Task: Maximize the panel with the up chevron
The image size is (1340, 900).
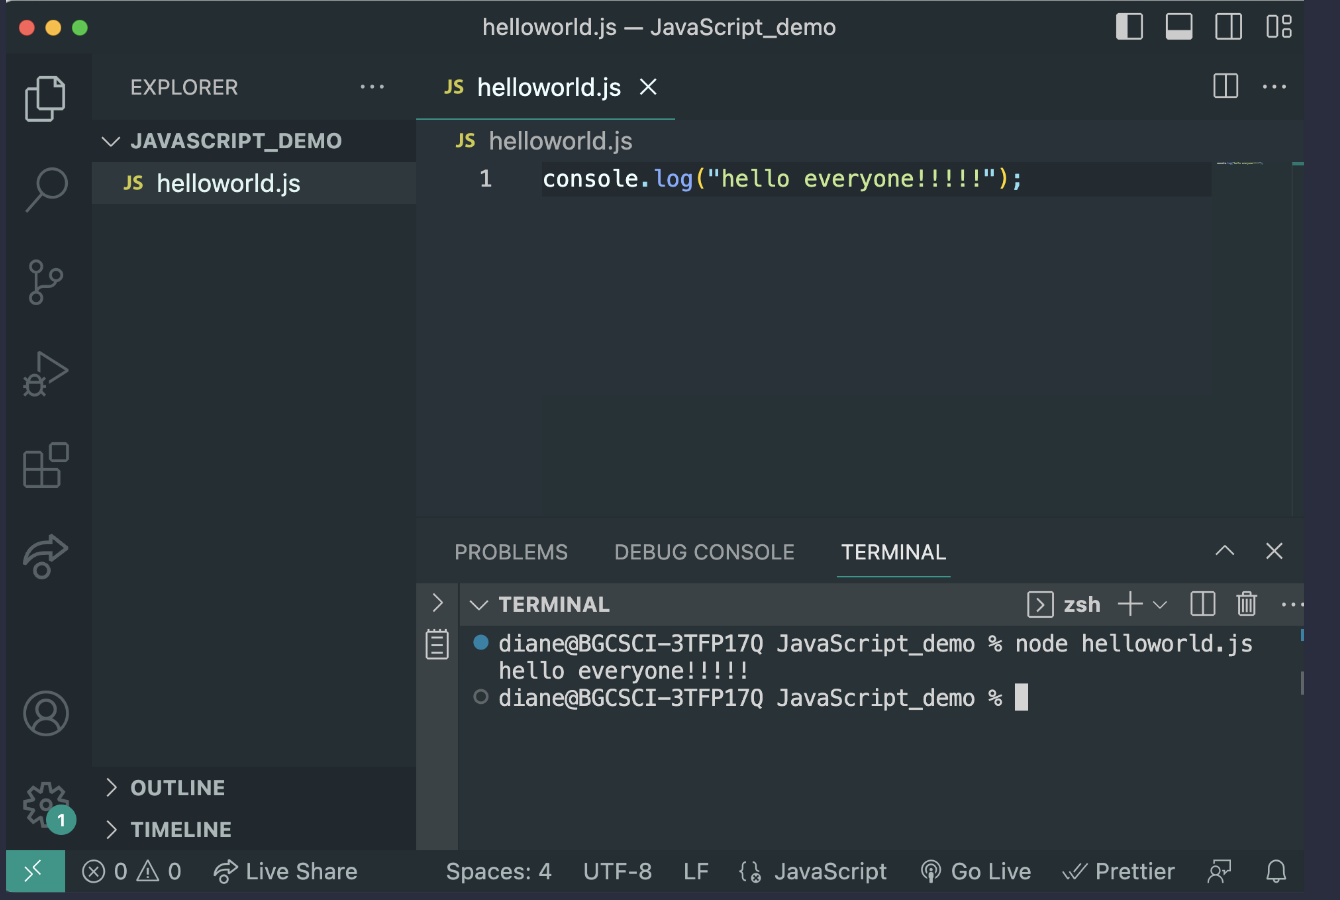Action: [1225, 551]
